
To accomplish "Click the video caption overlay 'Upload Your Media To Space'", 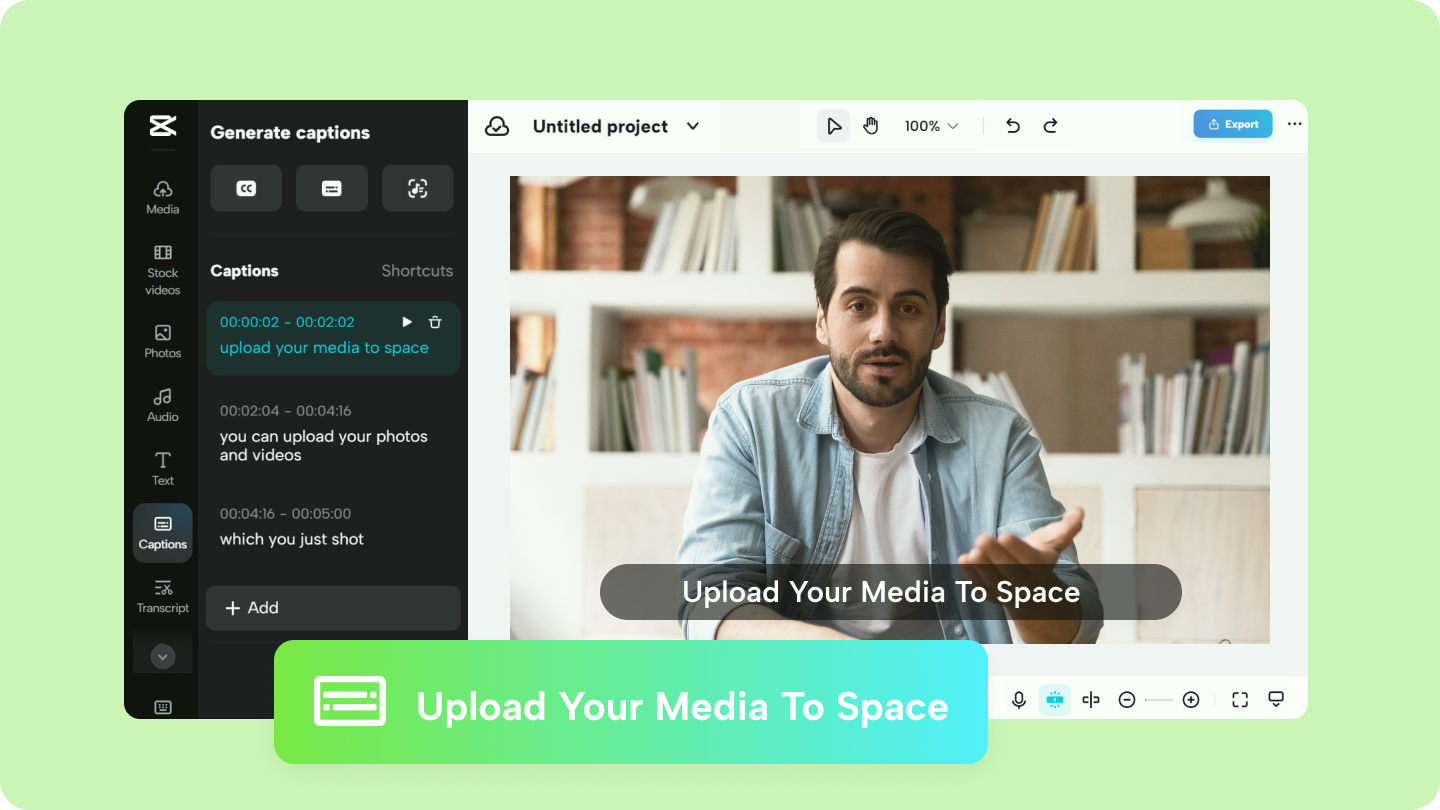I will tap(891, 592).
